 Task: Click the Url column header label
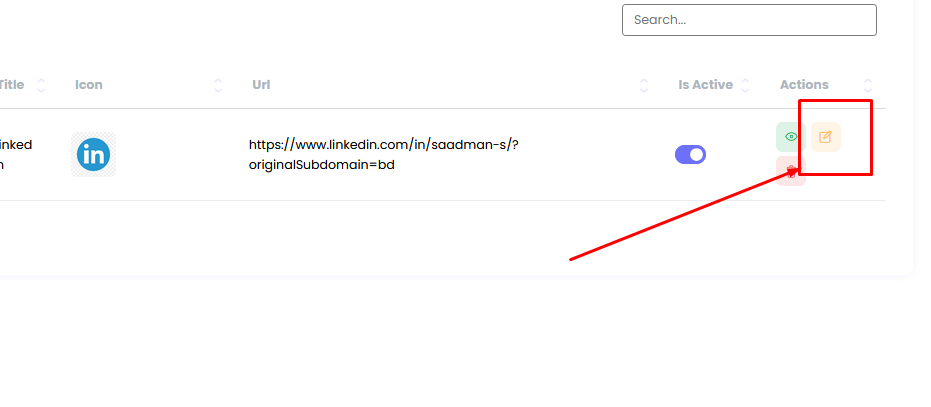point(261,85)
